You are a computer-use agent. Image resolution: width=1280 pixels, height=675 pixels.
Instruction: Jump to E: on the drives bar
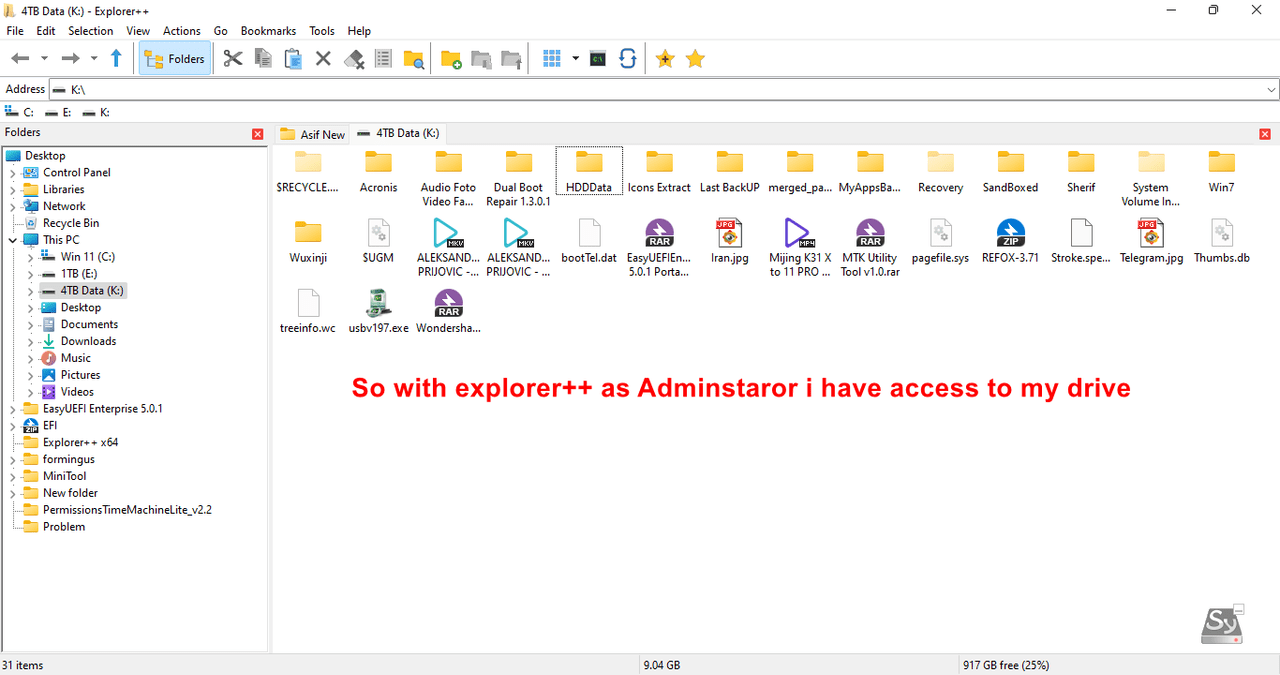pyautogui.click(x=58, y=112)
